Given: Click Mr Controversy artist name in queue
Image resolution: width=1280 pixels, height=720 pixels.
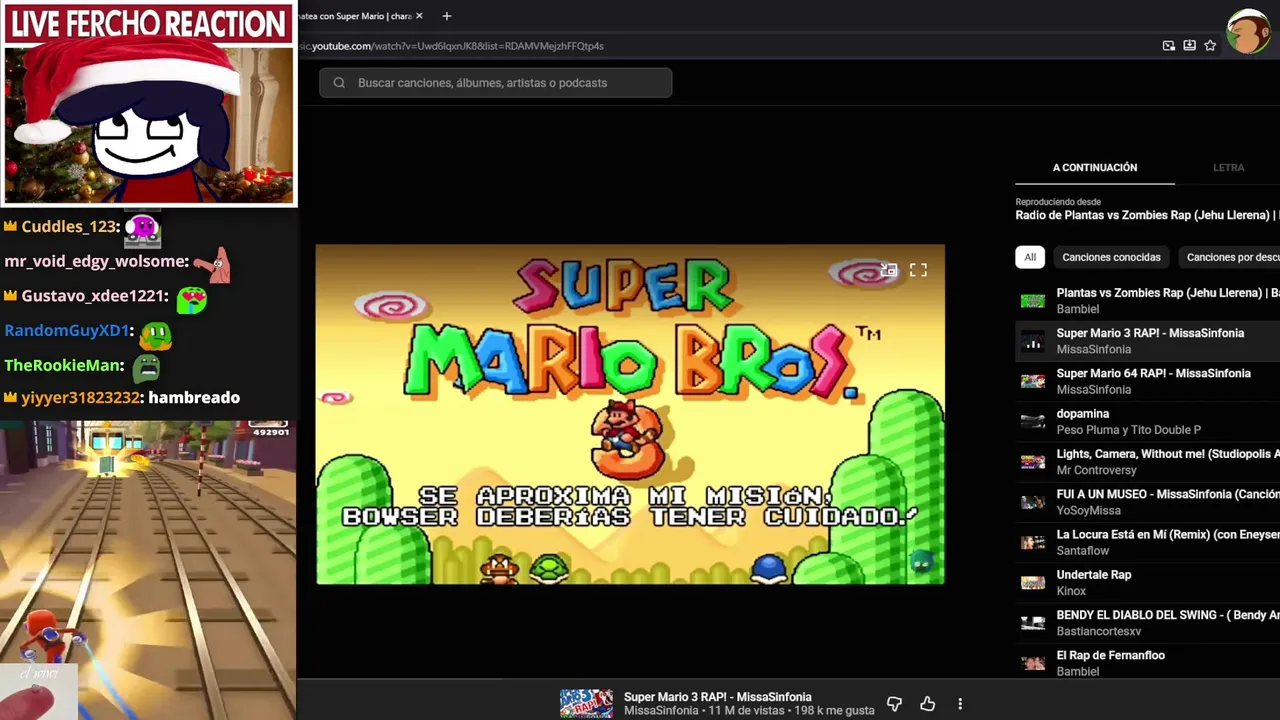Looking at the screenshot, I should click(1097, 470).
